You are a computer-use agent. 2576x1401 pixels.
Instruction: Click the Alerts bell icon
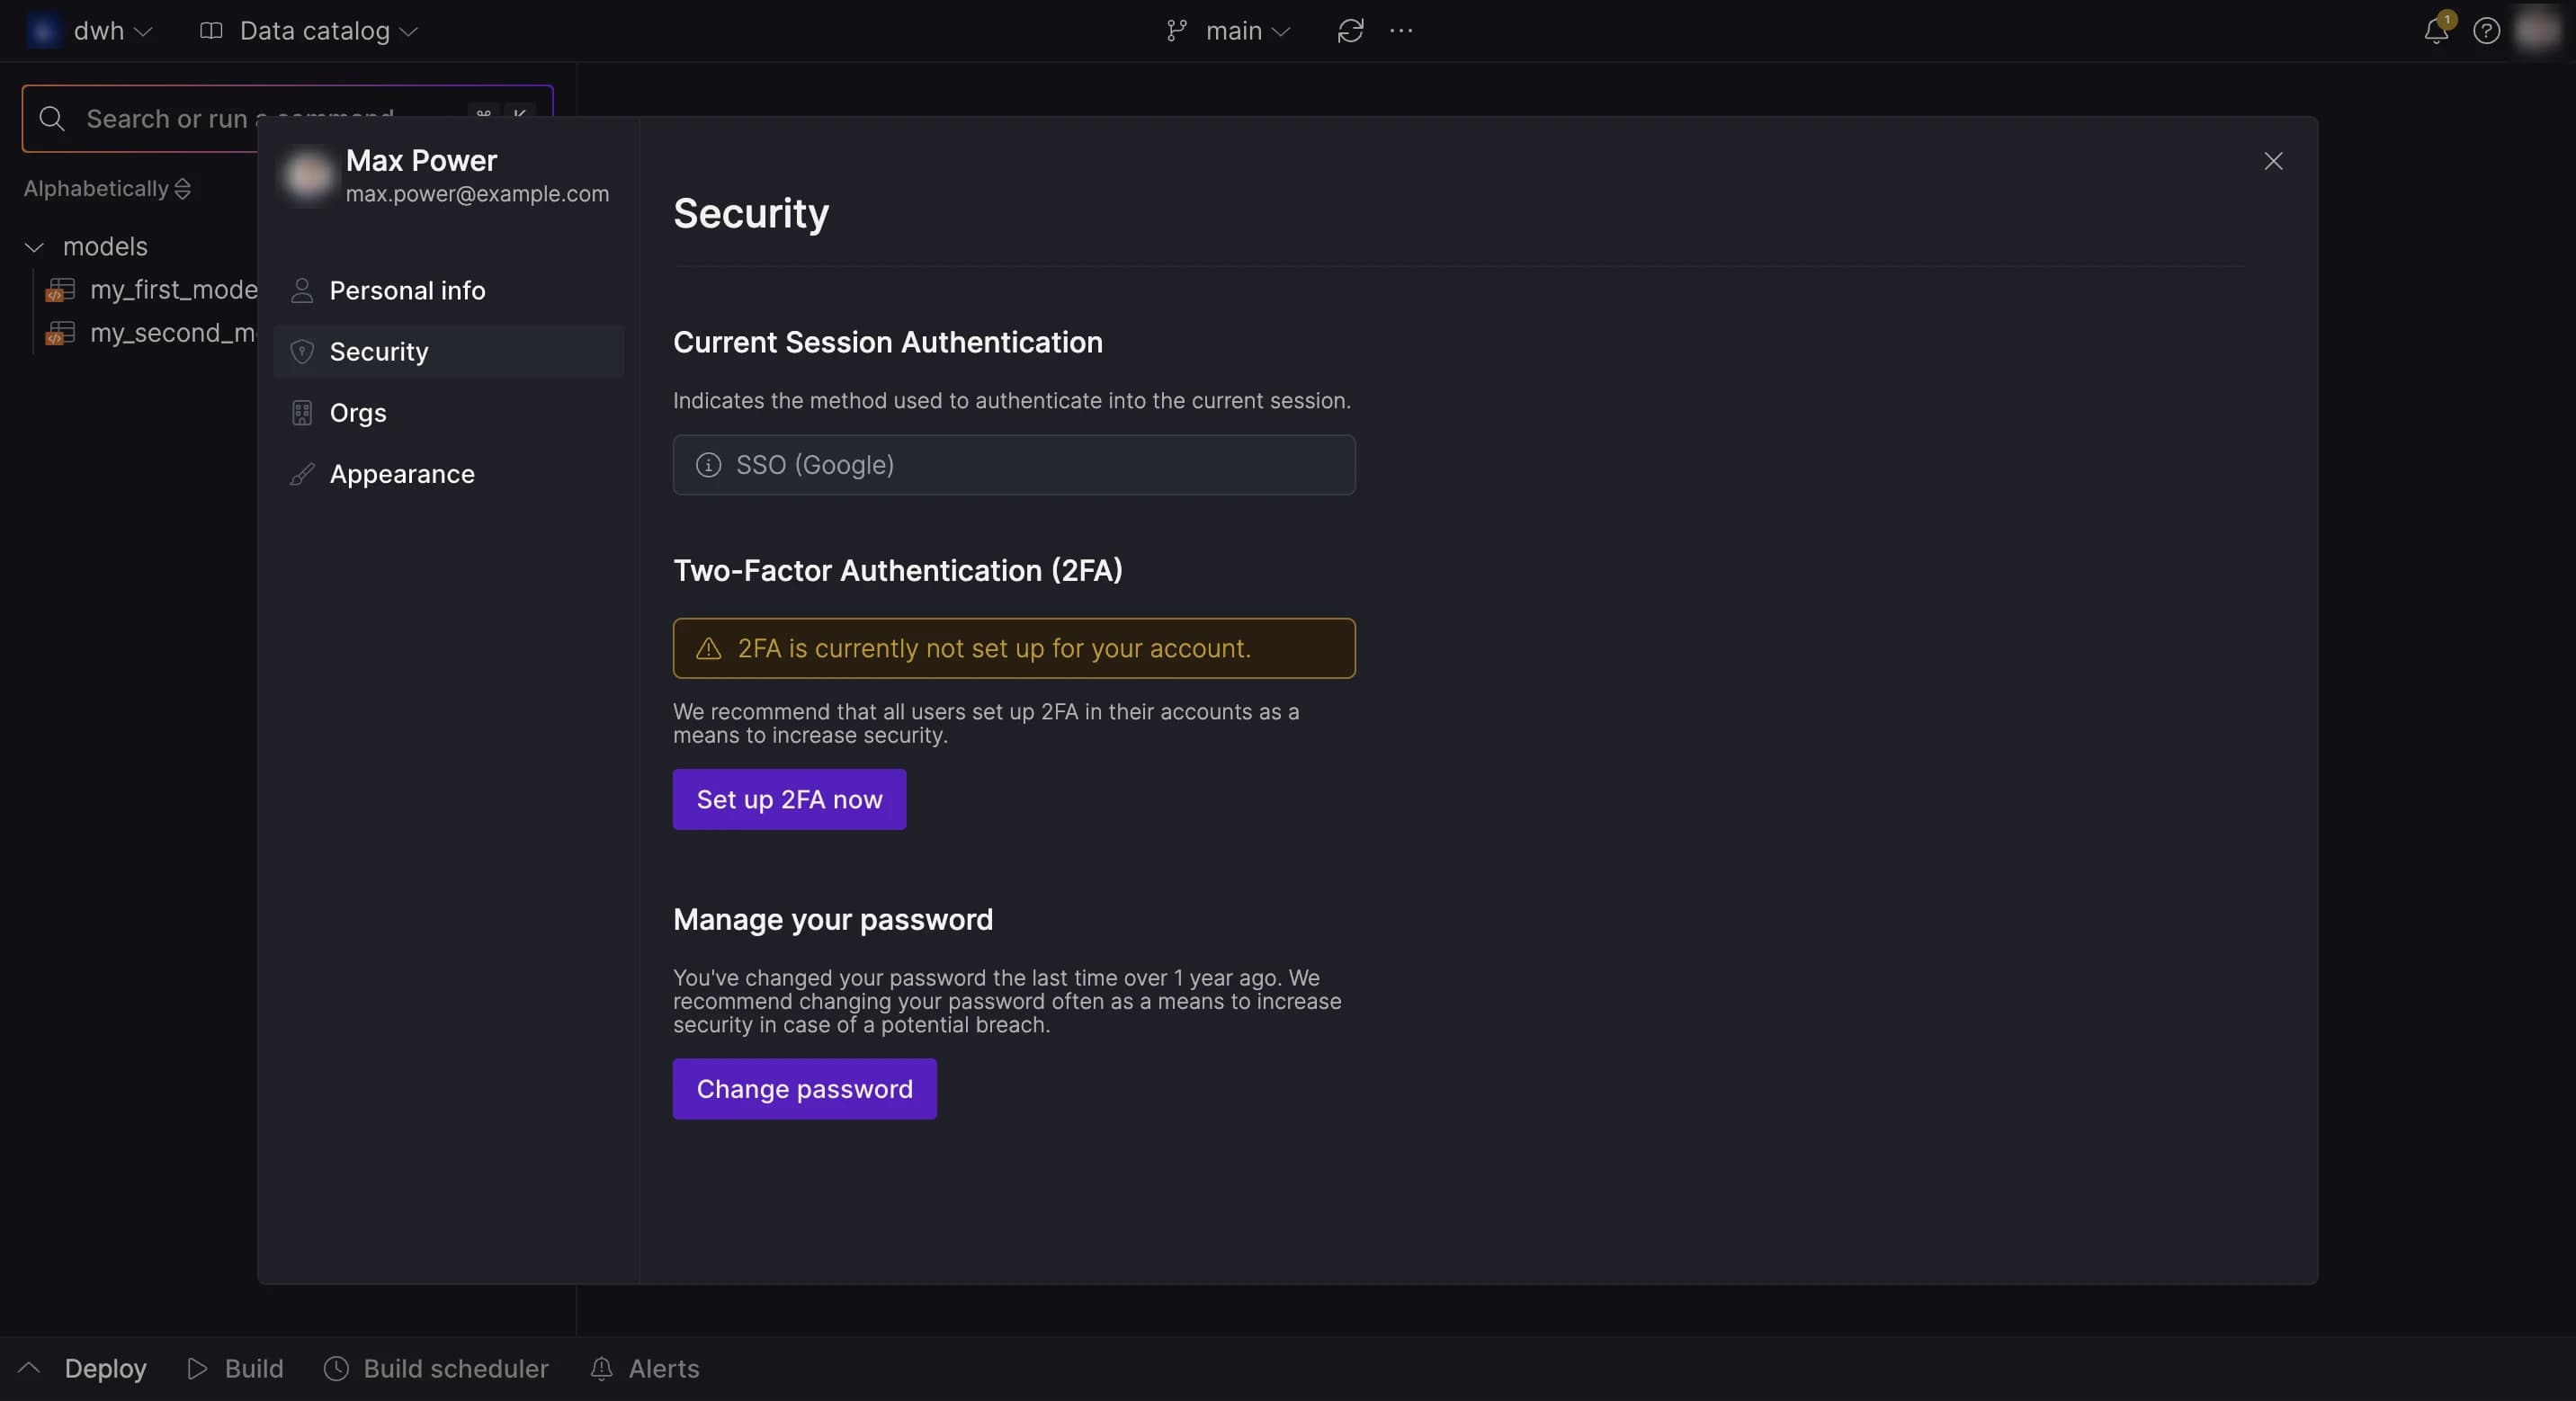(601, 1368)
